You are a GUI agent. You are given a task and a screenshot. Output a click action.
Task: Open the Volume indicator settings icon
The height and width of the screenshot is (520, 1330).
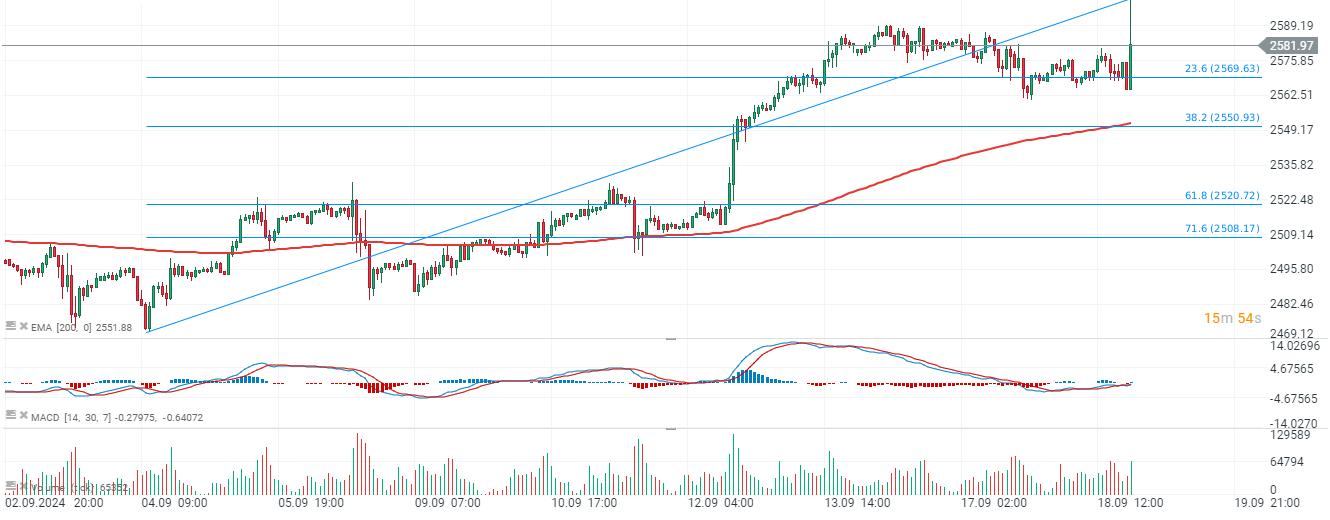pyautogui.click(x=11, y=487)
